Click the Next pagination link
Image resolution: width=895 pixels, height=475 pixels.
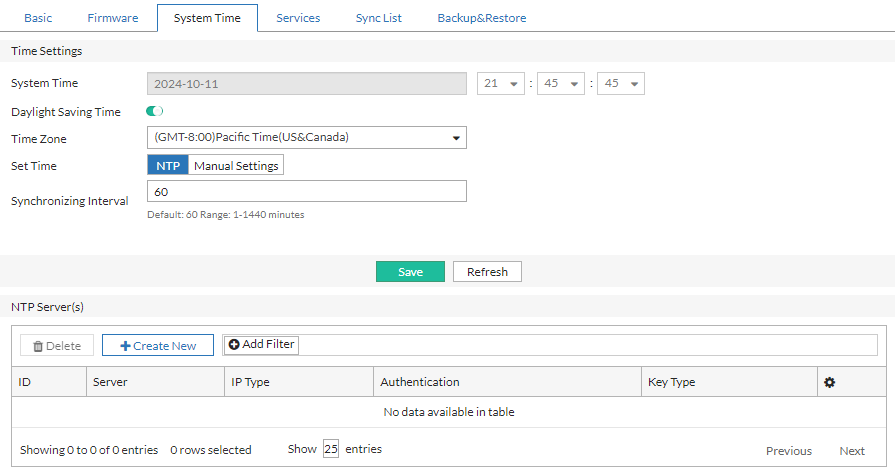point(851,451)
